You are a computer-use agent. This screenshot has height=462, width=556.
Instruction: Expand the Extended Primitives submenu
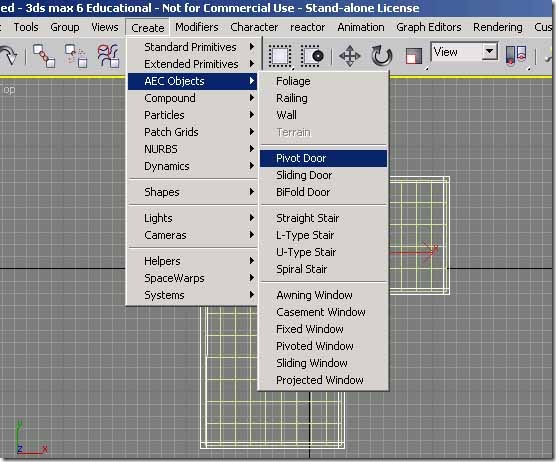[x=192, y=64]
